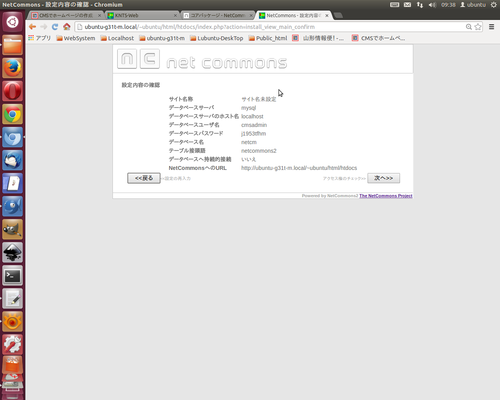Click the <<戻る back button
Image resolution: width=500 pixels, height=400 pixels.
click(144, 178)
